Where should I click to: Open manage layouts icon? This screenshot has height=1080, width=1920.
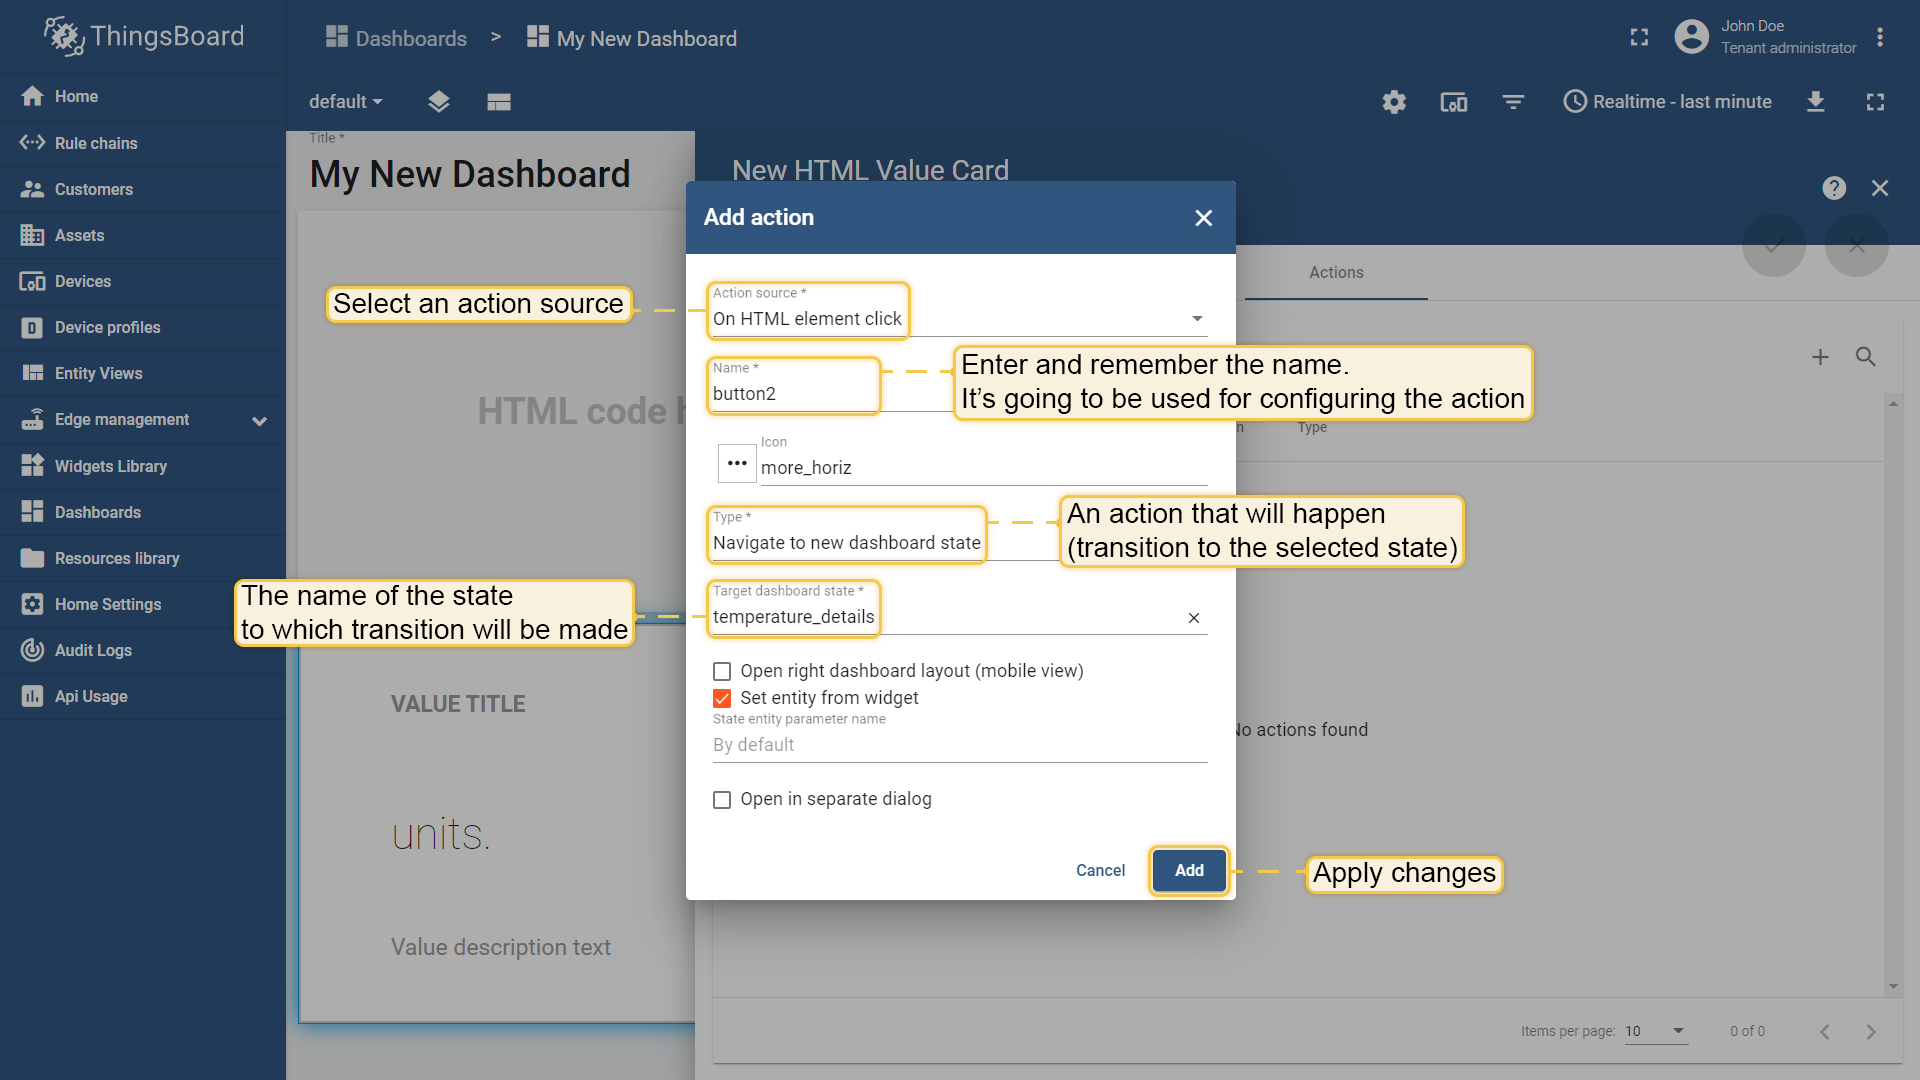pyautogui.click(x=499, y=102)
